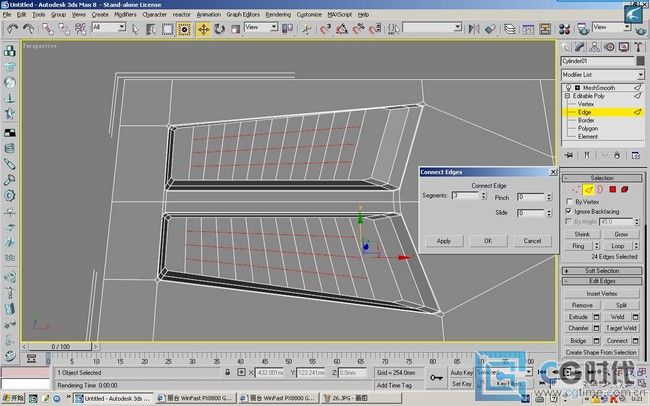The height and width of the screenshot is (406, 650).
Task: Toggle the Spinner Snap icon
Action: pyautogui.click(x=374, y=29)
